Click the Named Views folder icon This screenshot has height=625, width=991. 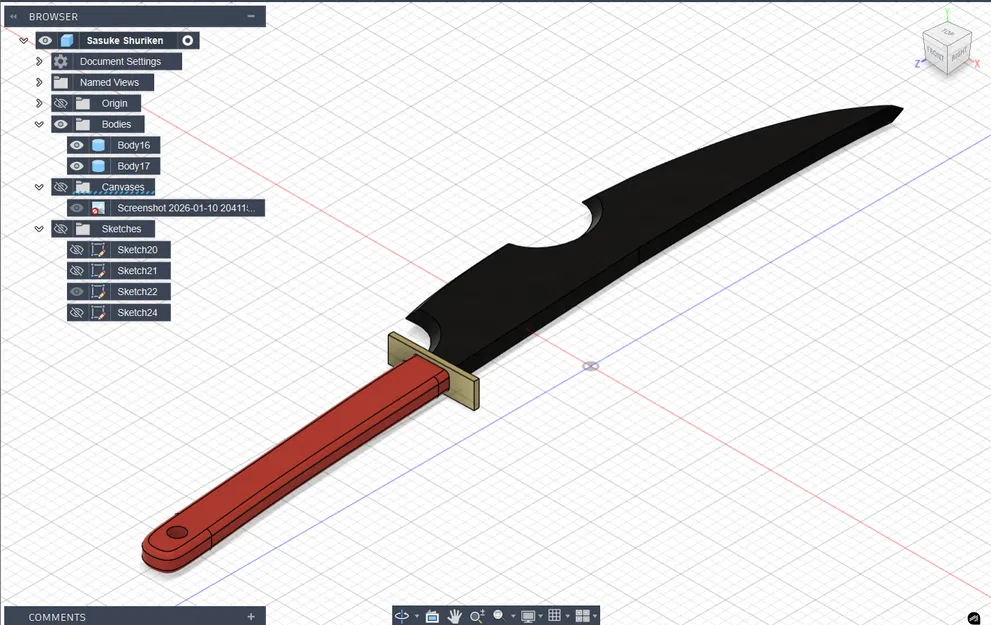[x=60, y=82]
